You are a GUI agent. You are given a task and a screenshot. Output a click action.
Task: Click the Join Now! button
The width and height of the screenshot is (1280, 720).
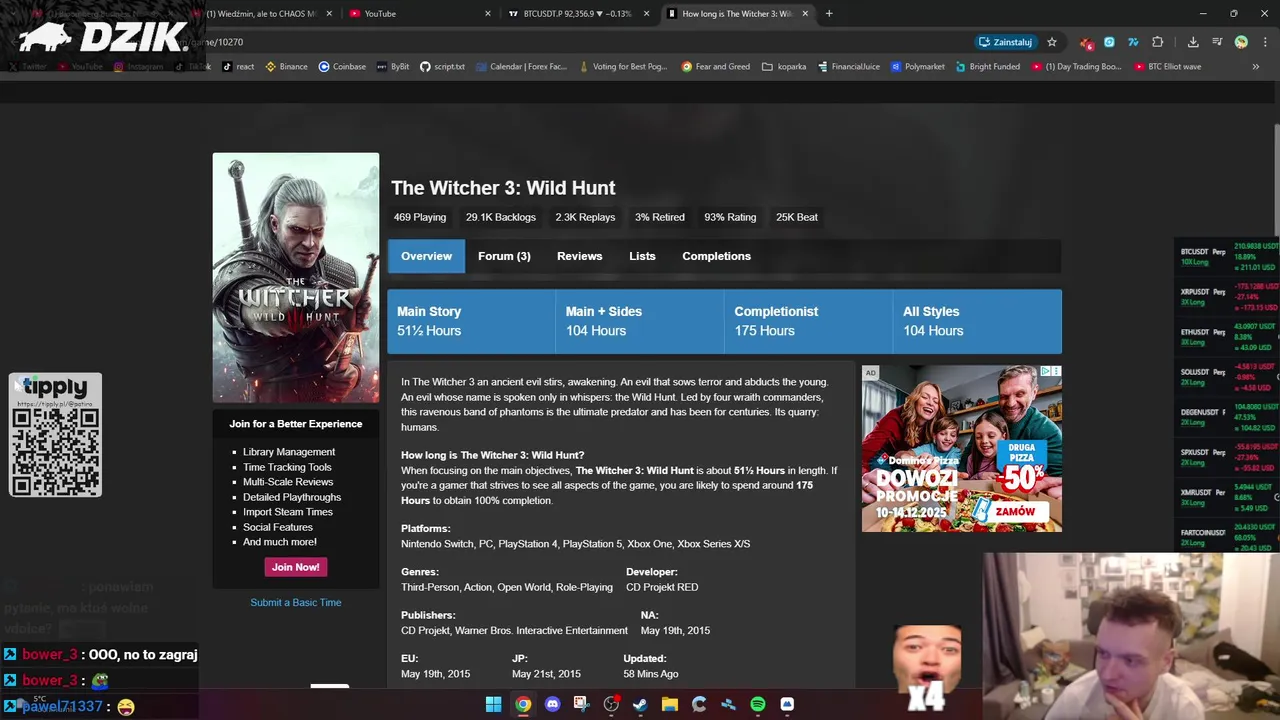tap(296, 567)
